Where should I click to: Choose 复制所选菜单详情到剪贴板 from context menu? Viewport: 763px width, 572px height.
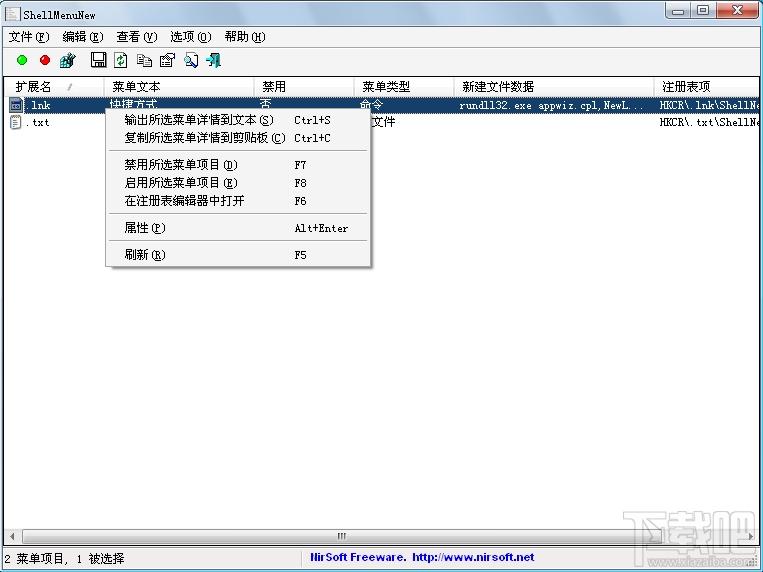tap(238, 138)
